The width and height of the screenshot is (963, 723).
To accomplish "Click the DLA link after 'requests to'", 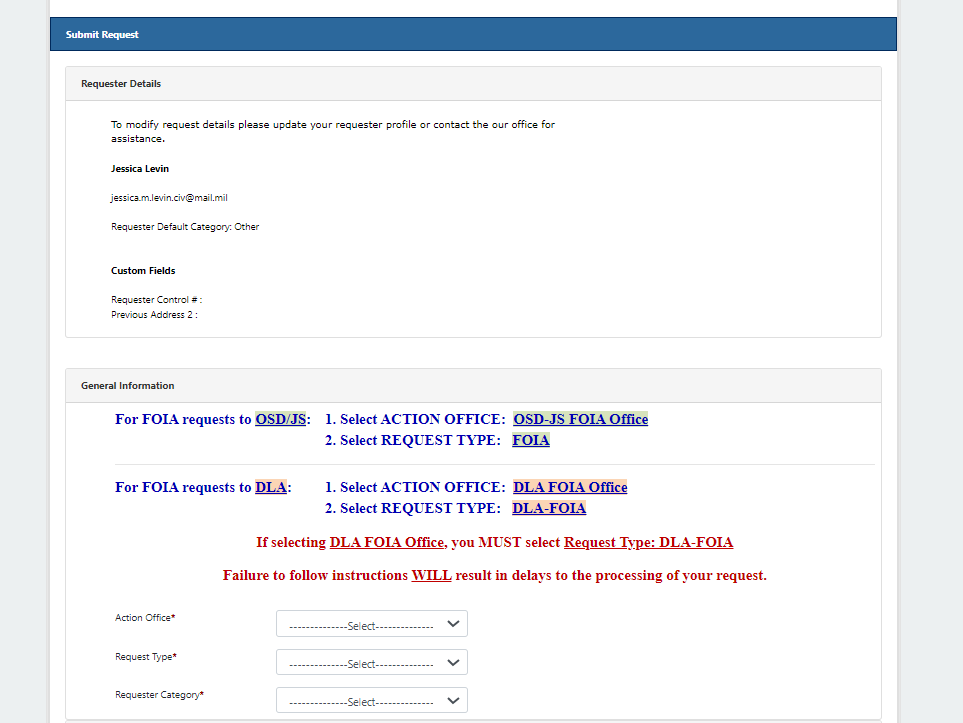I will click(271, 488).
